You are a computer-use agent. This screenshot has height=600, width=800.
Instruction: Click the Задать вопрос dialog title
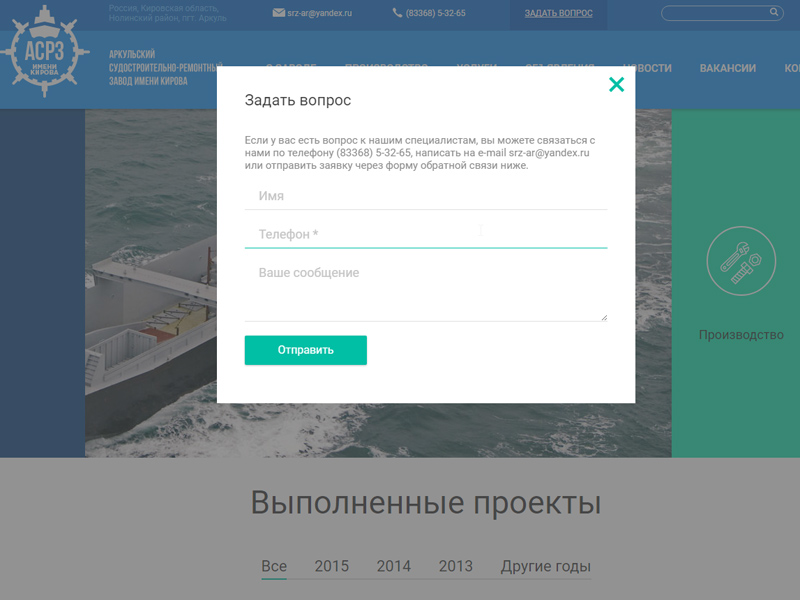[298, 100]
